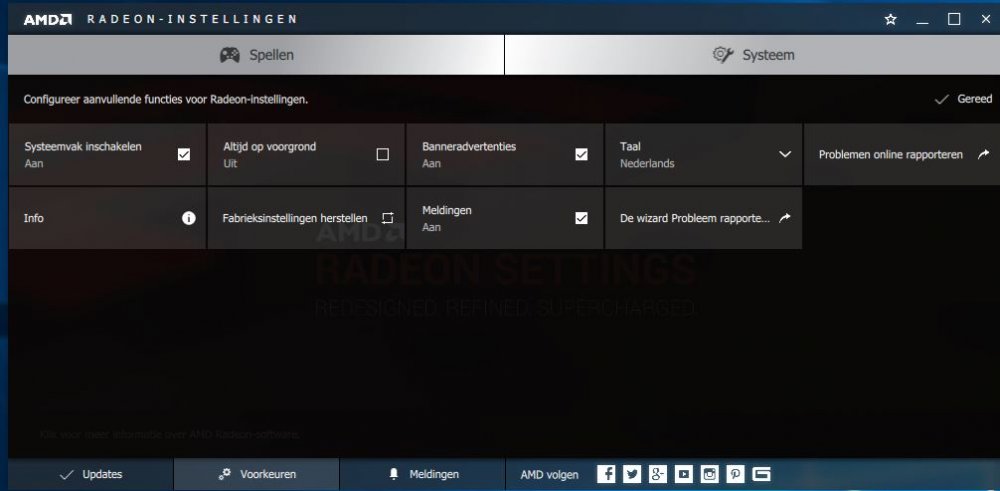The width and height of the screenshot is (1000, 491).
Task: Click the checkmark icon beside Gereed
Action: click(x=941, y=99)
